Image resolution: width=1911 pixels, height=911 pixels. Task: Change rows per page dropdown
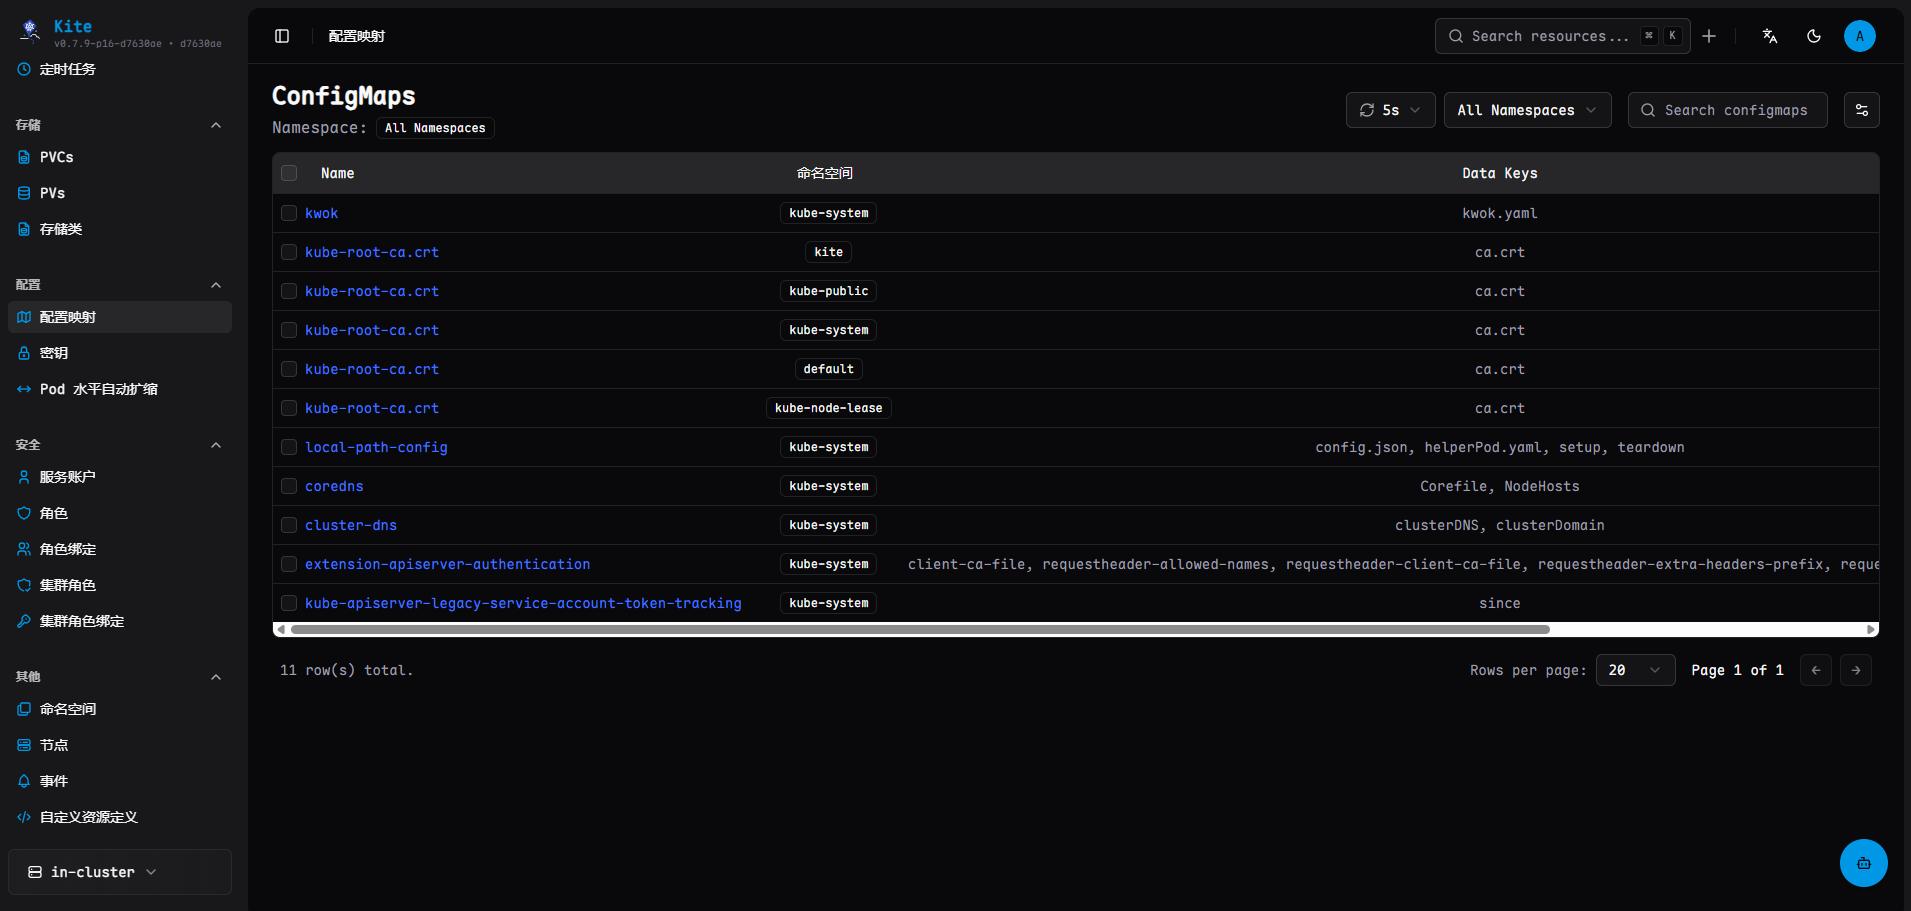pyautogui.click(x=1635, y=670)
